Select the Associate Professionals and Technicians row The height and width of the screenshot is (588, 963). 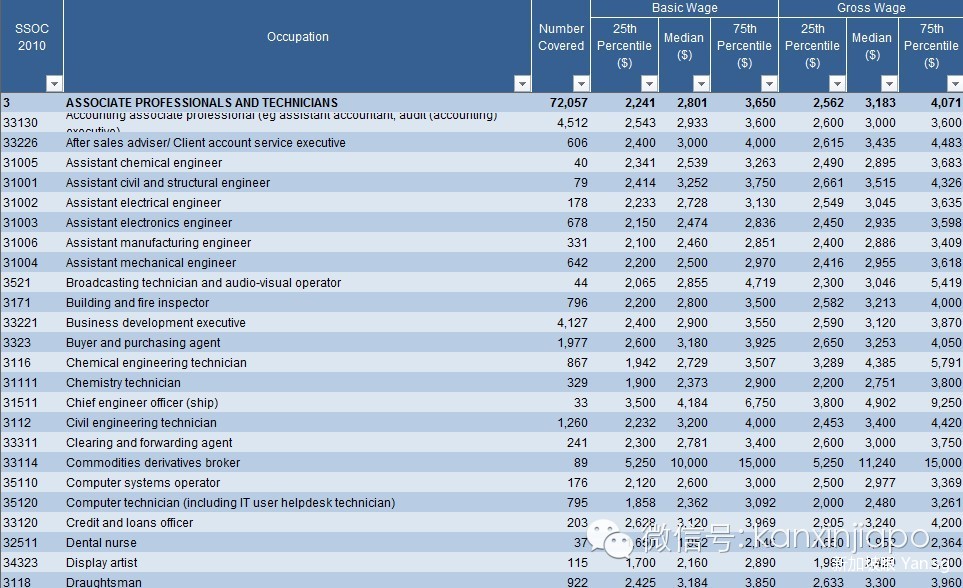click(x=201, y=103)
